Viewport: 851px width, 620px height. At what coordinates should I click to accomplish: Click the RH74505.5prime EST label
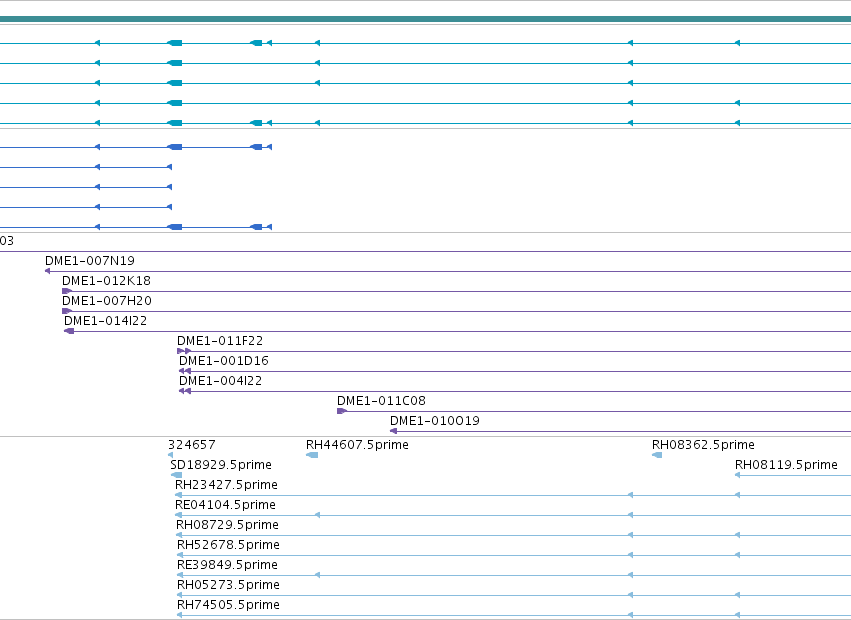228,605
